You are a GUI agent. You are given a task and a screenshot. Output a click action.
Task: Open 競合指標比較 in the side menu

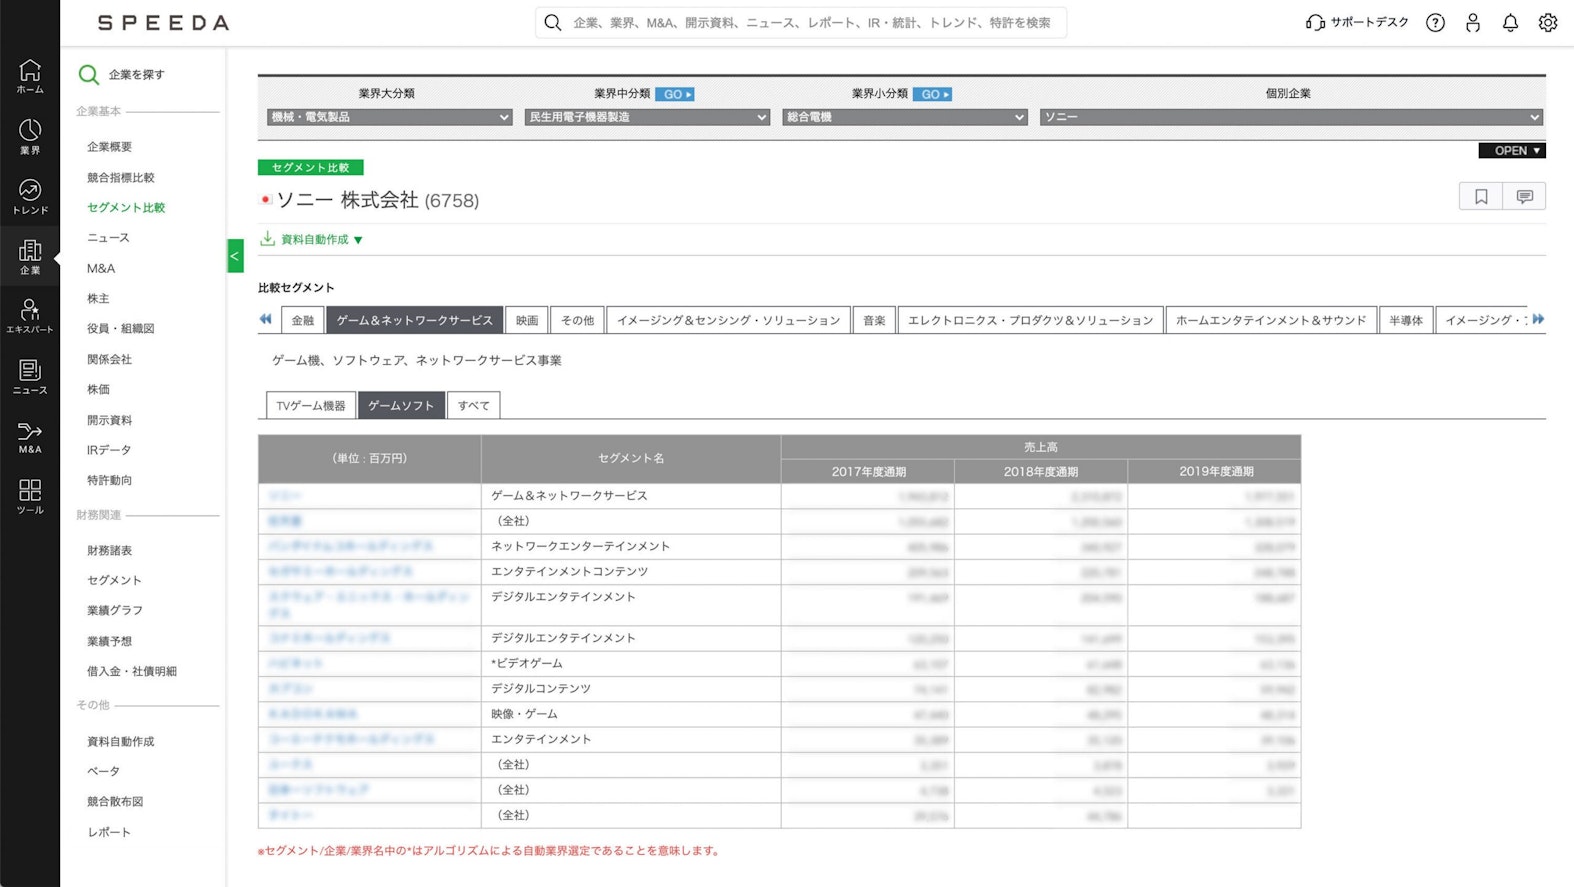[x=121, y=178]
